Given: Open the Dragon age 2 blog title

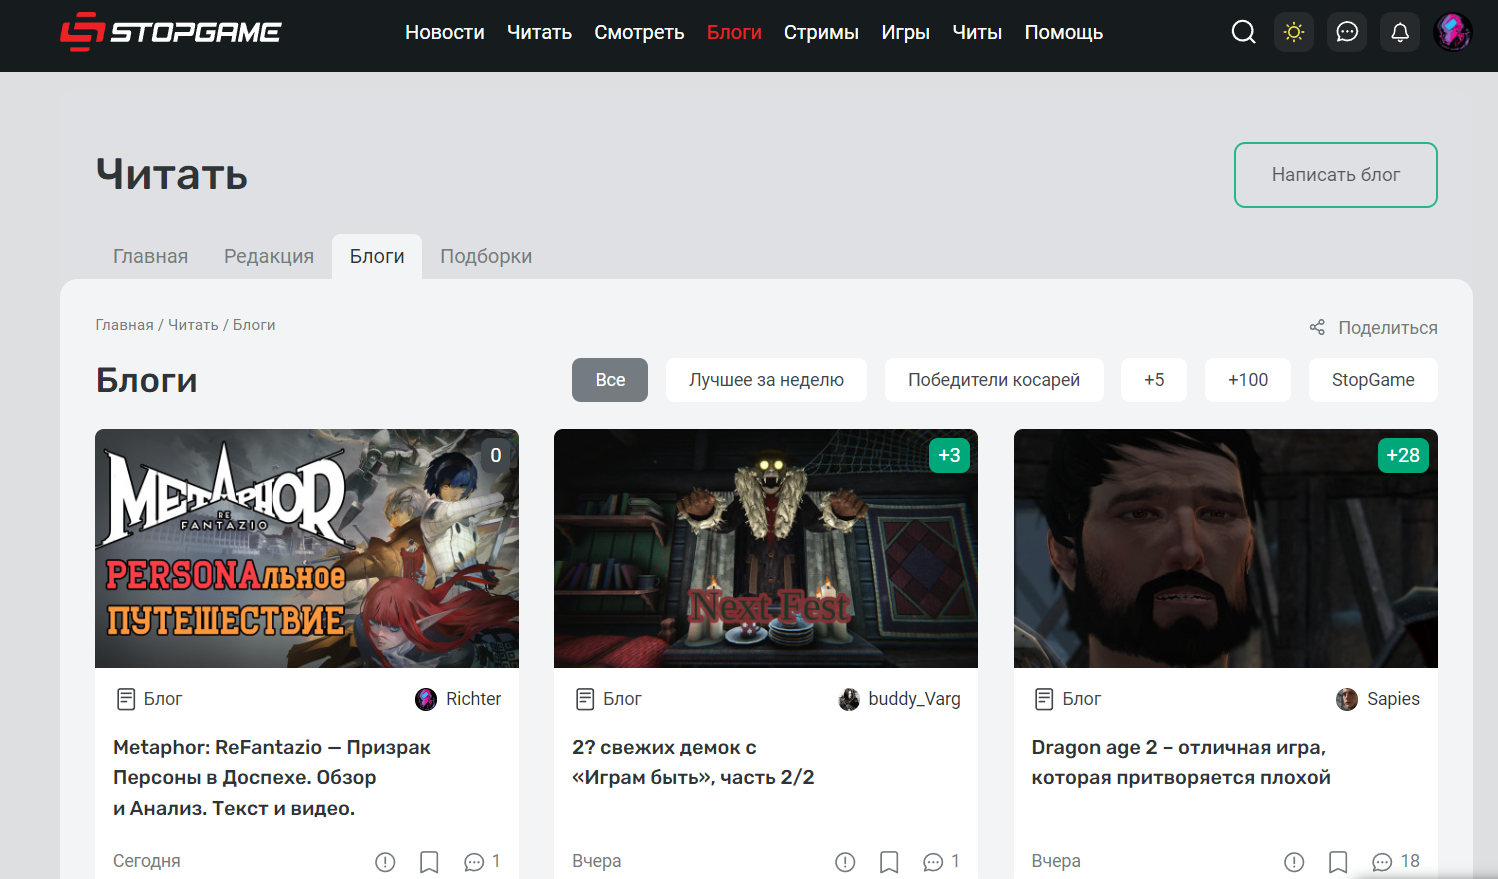Looking at the screenshot, I should click(1181, 762).
